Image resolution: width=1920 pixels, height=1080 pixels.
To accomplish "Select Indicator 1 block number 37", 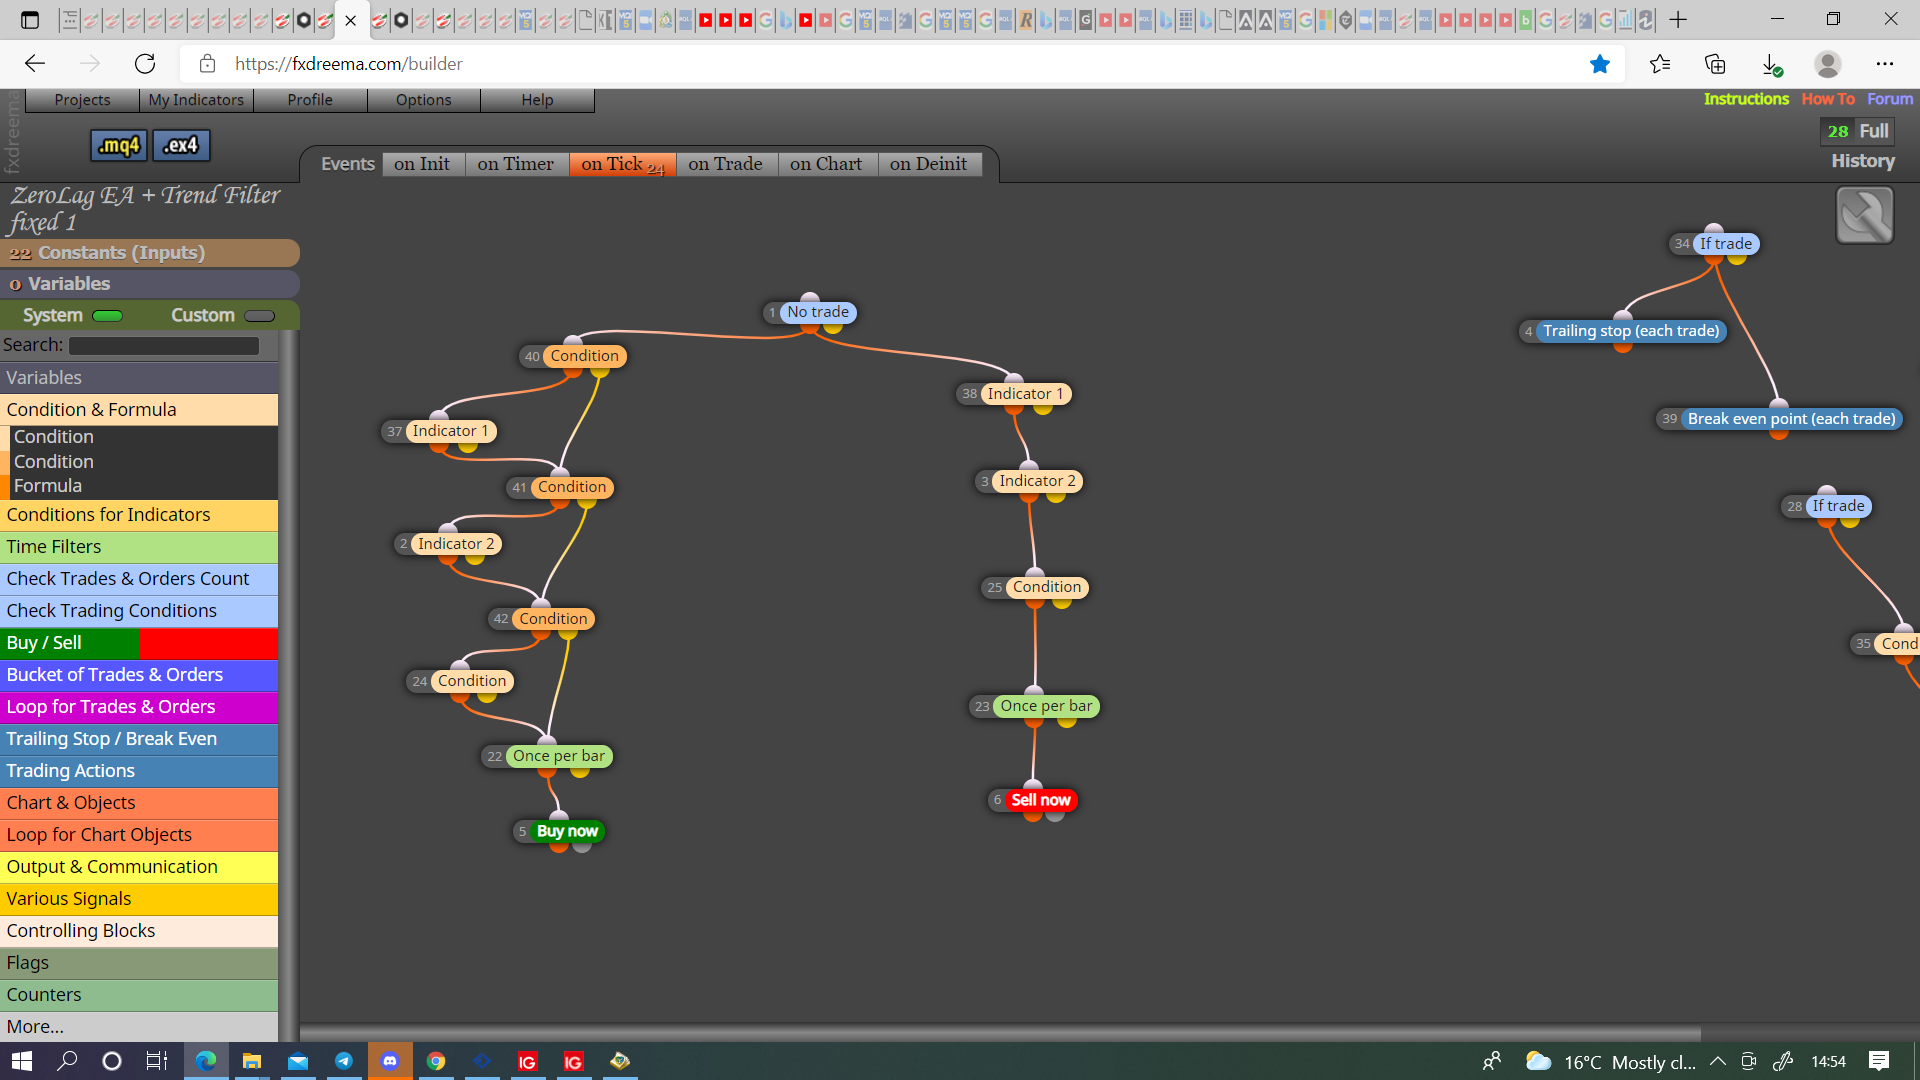I will pos(451,431).
